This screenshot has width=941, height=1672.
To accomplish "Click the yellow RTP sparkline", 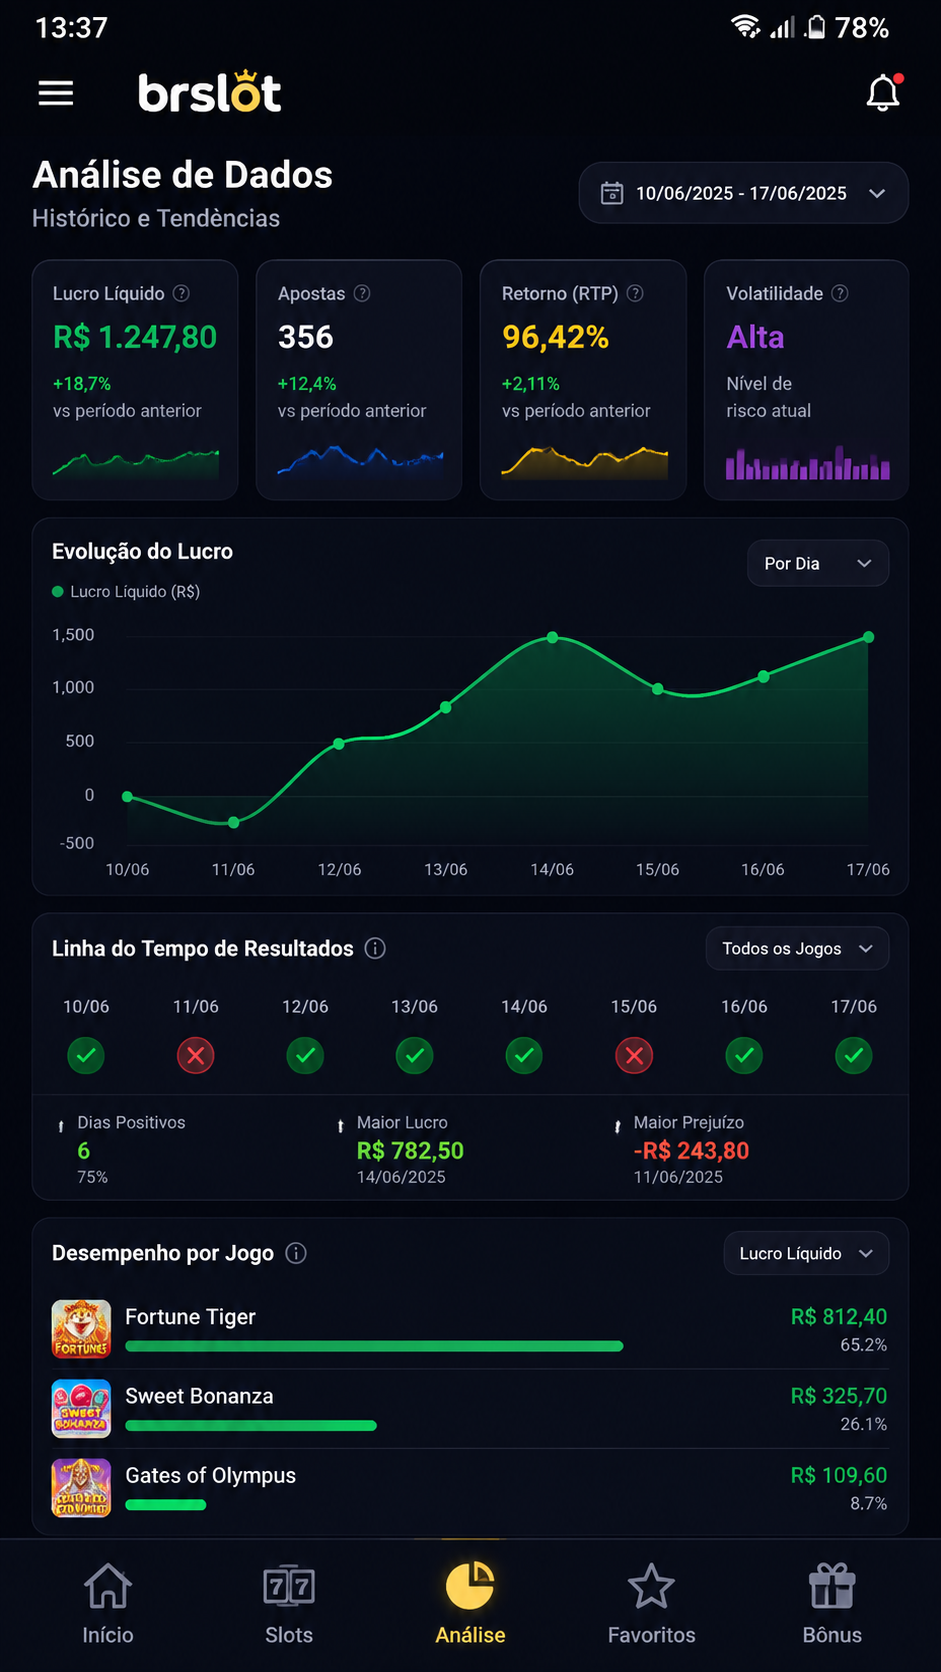I will click(x=584, y=462).
